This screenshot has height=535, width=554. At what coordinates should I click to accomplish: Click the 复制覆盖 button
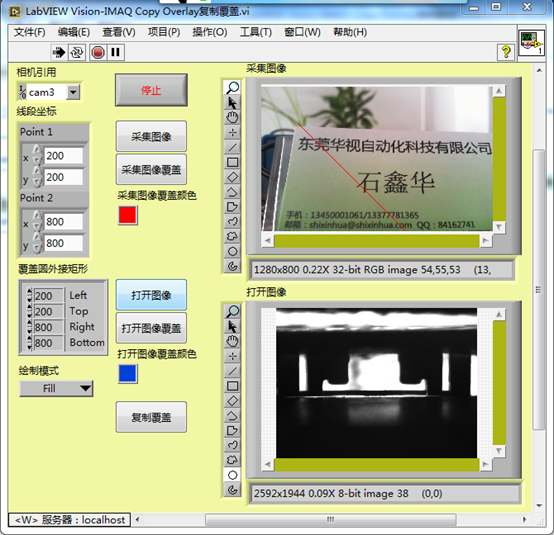pyautogui.click(x=151, y=417)
